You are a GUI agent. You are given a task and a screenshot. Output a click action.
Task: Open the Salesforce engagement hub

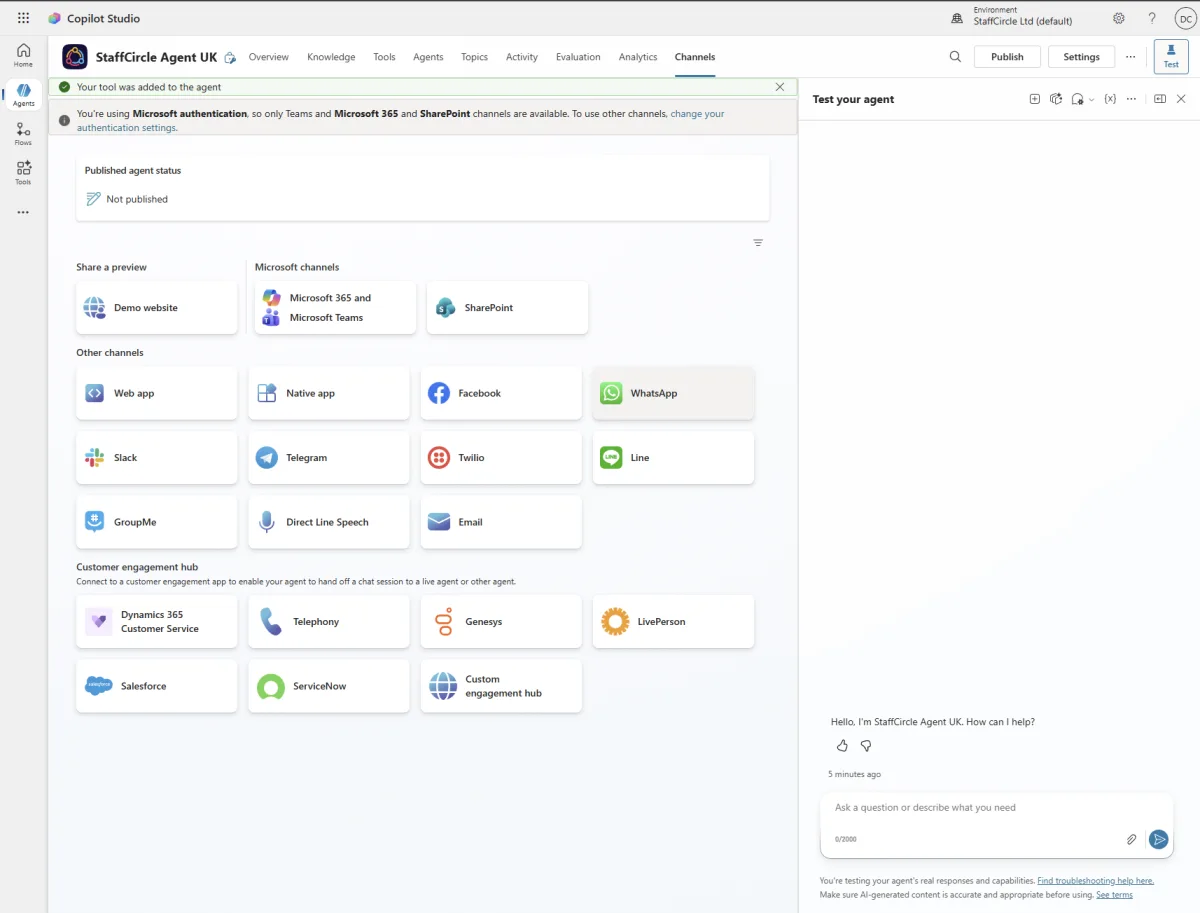click(x=157, y=686)
